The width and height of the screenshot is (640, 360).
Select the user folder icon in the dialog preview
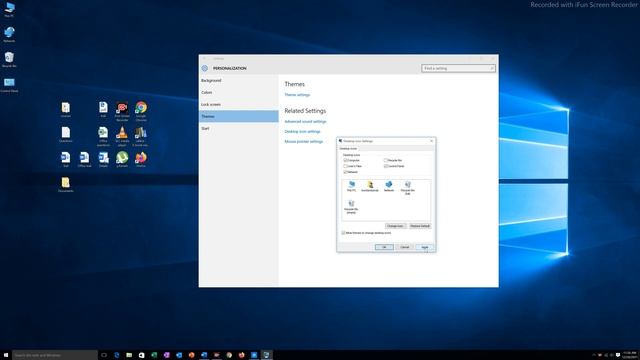pyautogui.click(x=370, y=186)
